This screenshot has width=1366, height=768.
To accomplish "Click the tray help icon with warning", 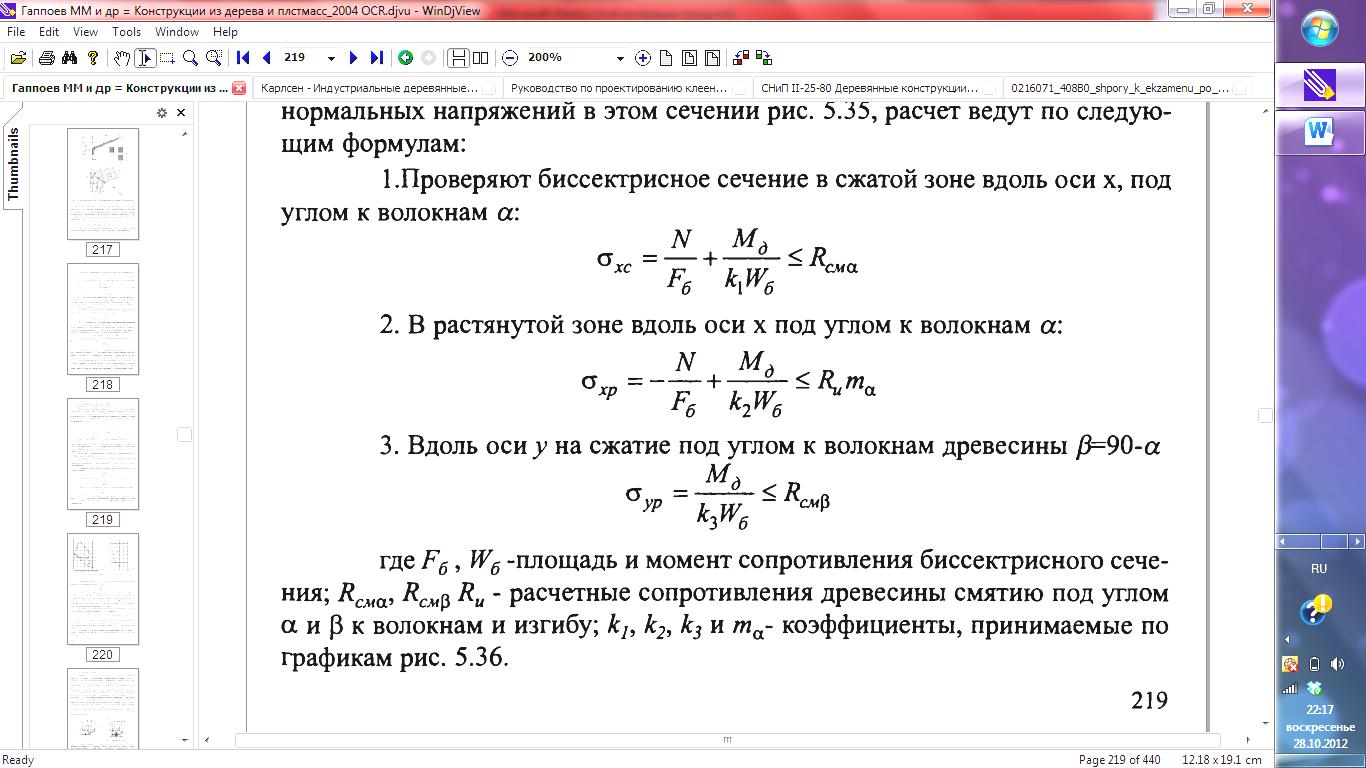I will [x=1315, y=609].
